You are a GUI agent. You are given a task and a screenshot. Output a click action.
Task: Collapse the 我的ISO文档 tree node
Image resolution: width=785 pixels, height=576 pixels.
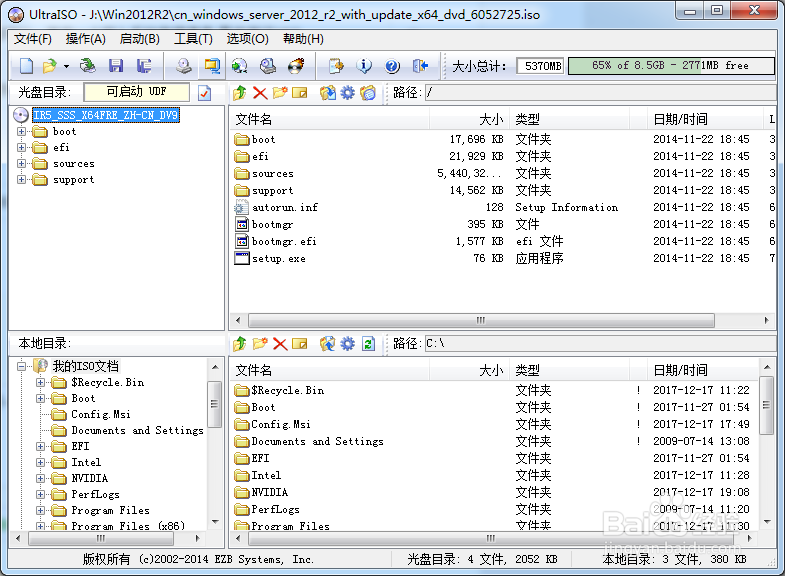coord(22,366)
